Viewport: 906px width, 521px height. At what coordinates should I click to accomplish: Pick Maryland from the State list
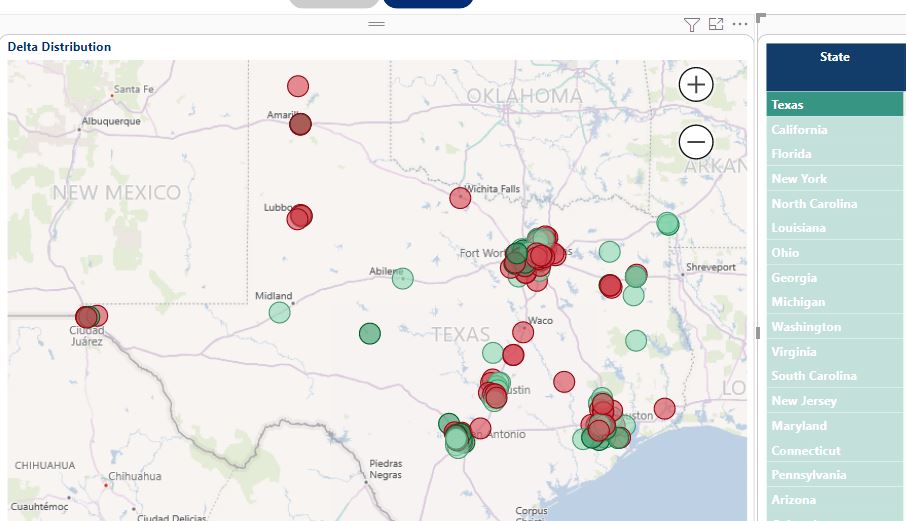click(x=834, y=425)
